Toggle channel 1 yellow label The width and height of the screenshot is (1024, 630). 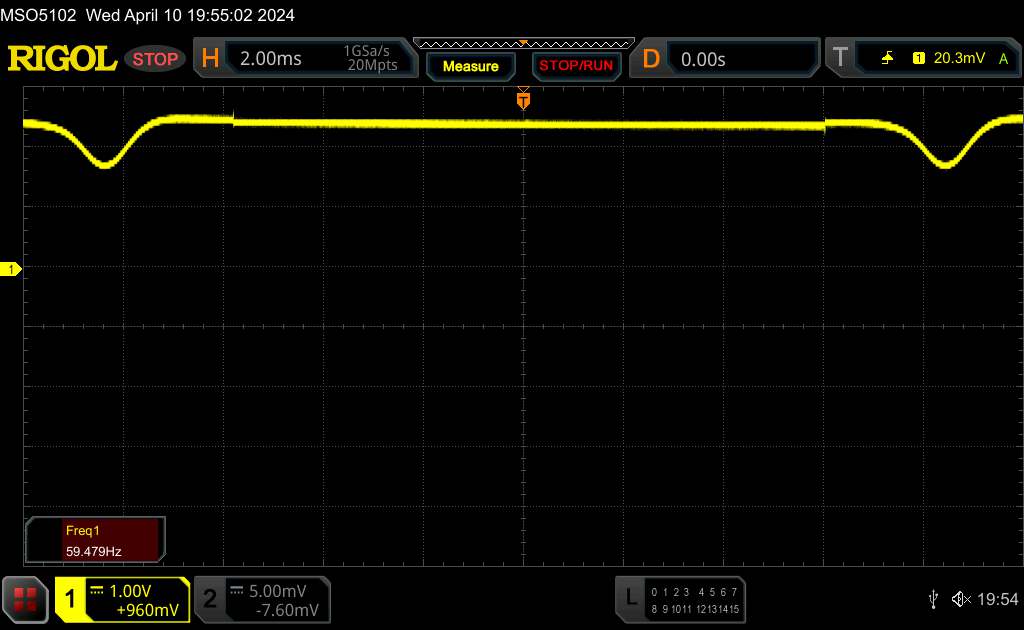click(x=70, y=599)
